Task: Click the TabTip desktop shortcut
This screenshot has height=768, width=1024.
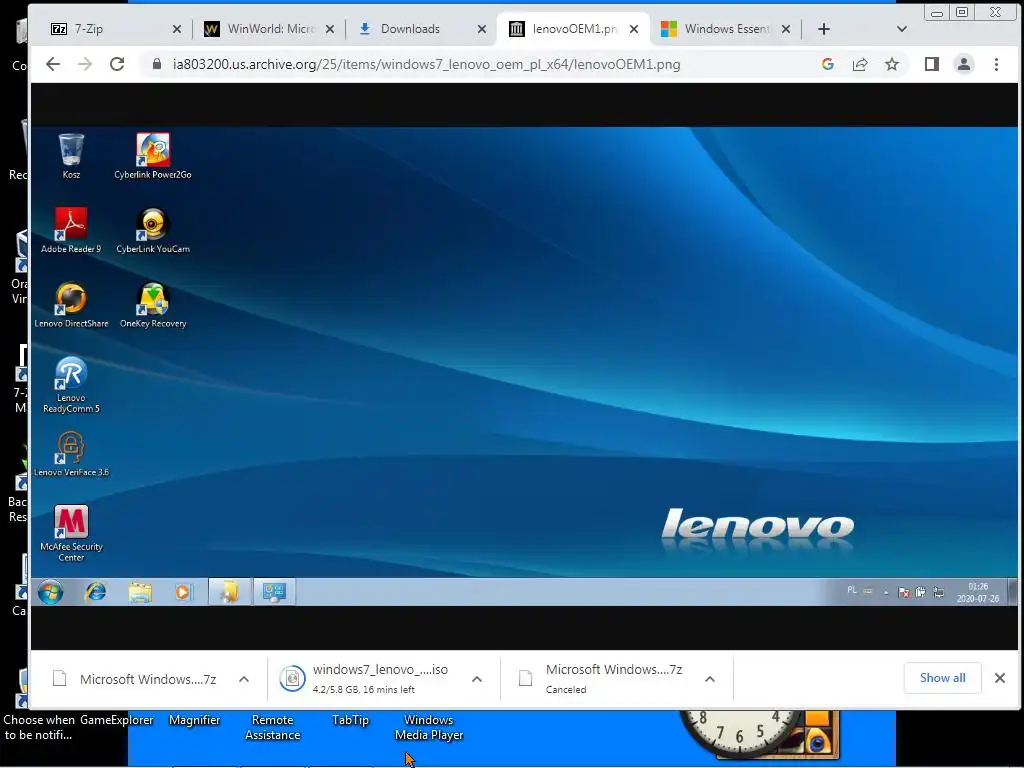Action: (x=350, y=720)
